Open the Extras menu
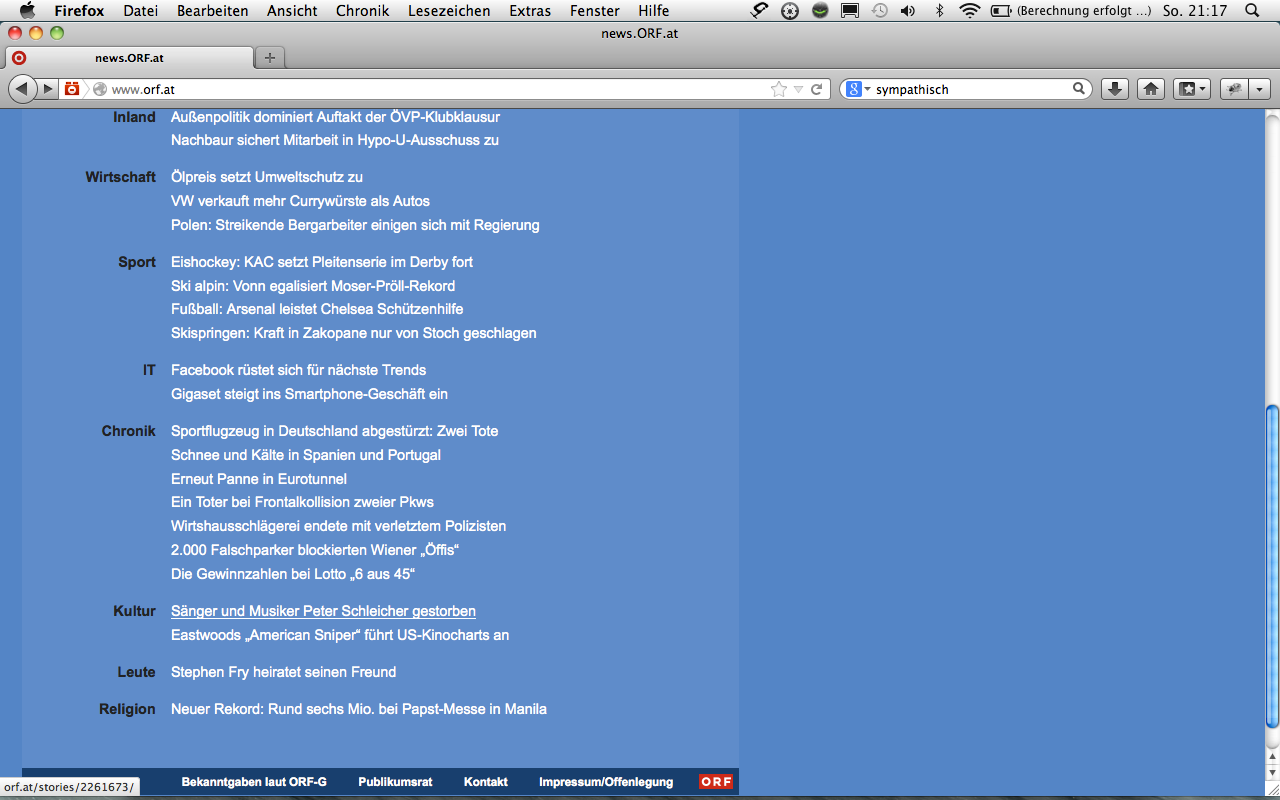 [x=530, y=11]
